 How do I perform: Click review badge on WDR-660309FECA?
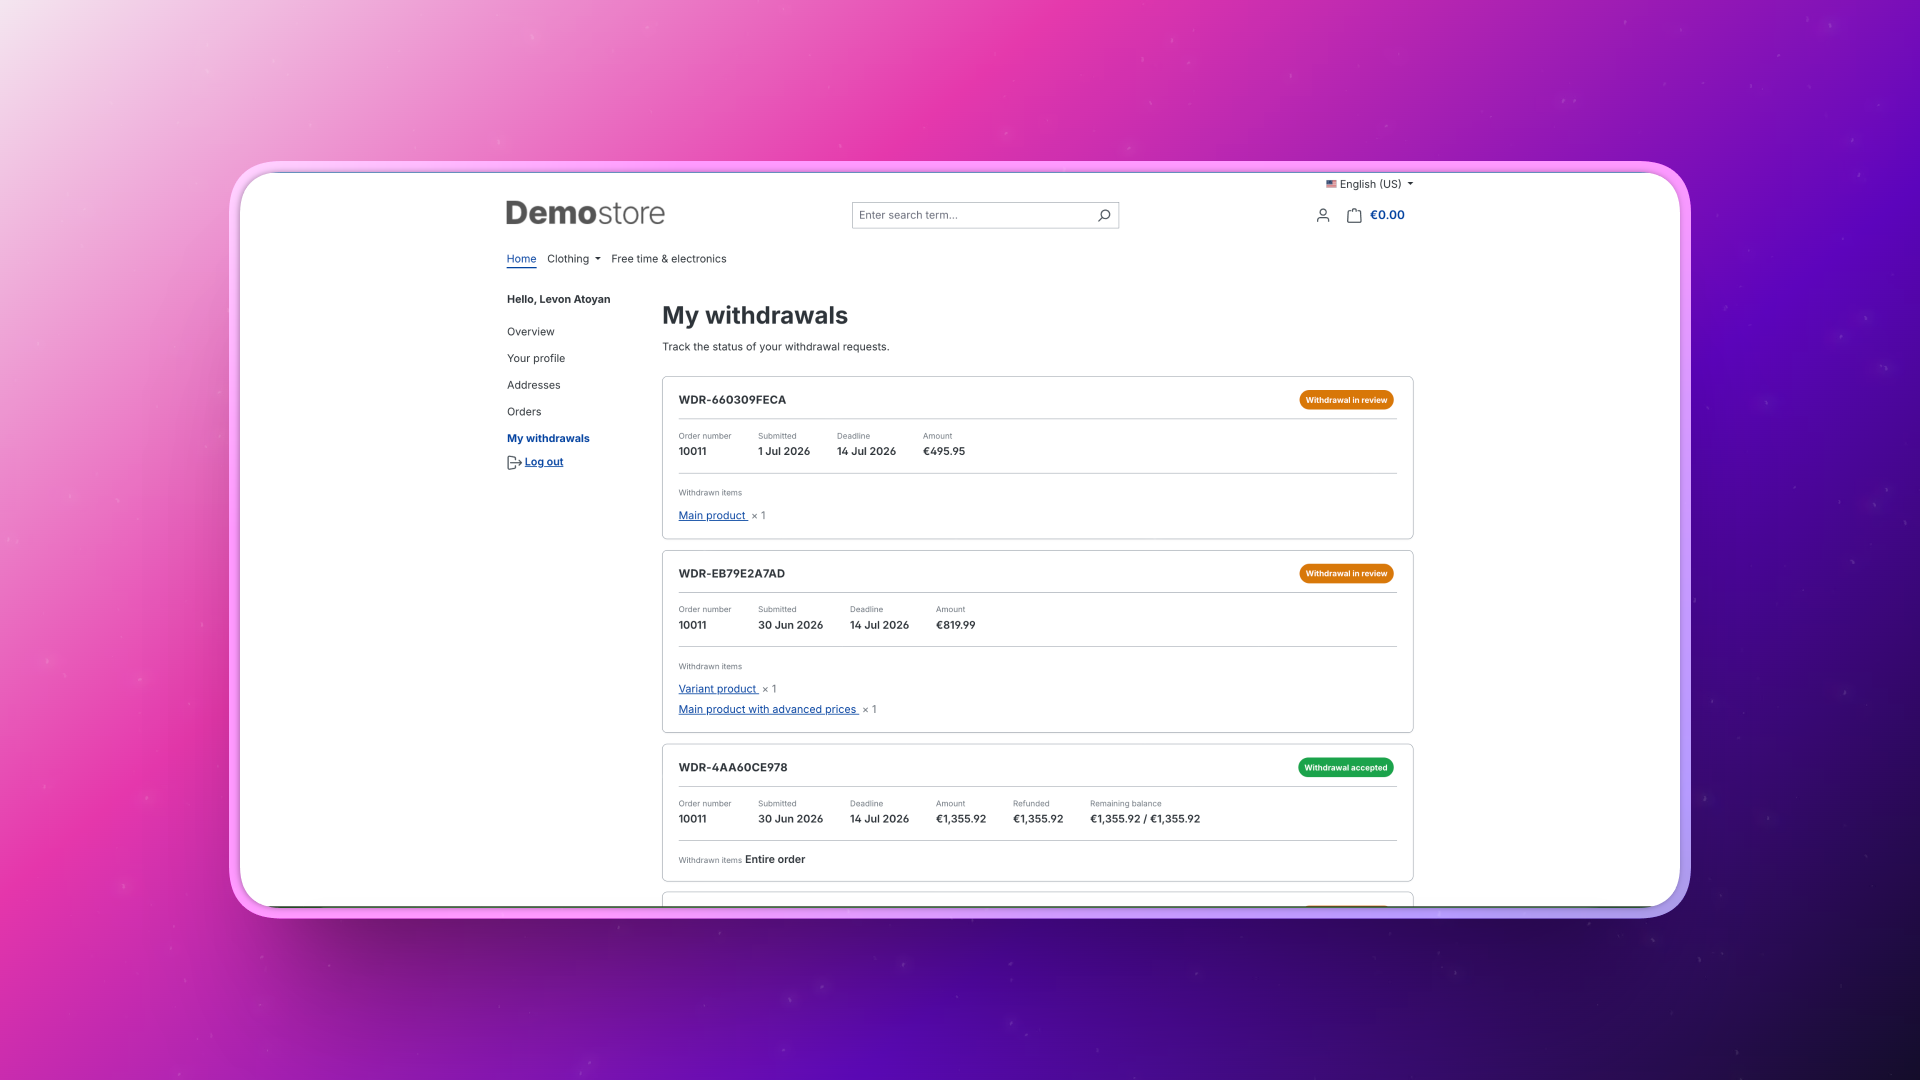coord(1346,400)
